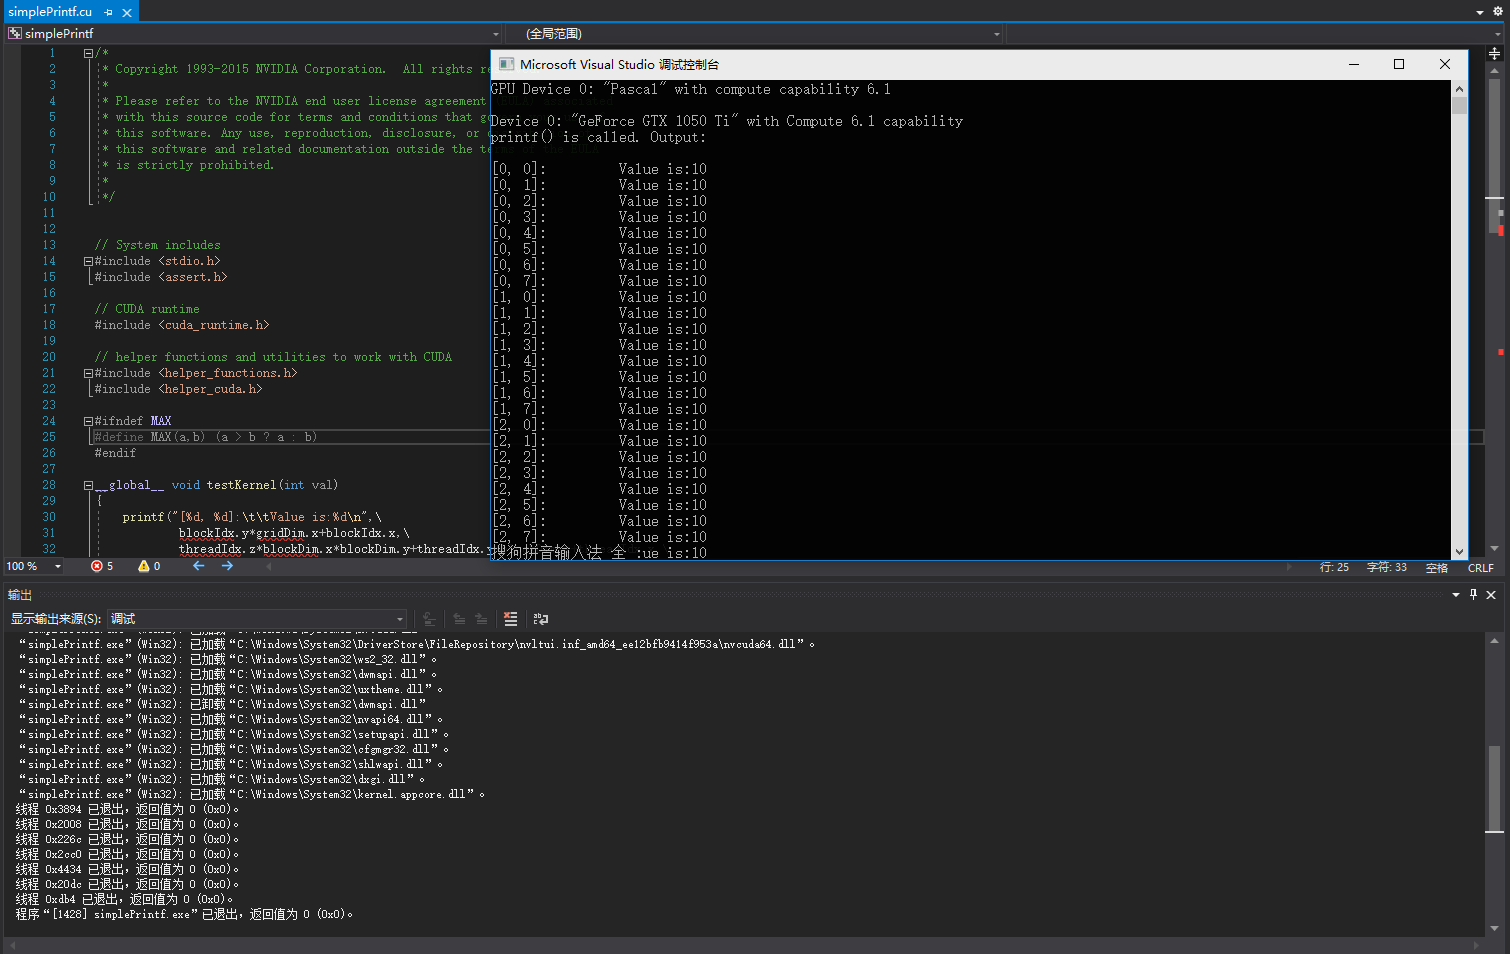Click the Microsoft Visual Studio 调试控制台 title

click(619, 64)
